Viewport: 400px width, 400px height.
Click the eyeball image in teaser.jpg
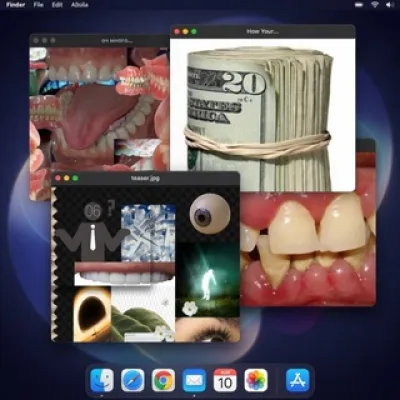coord(210,214)
